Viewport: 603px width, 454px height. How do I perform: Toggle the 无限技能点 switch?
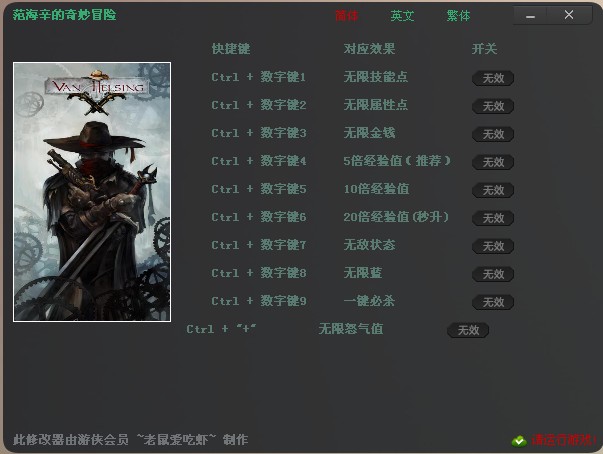click(493, 78)
